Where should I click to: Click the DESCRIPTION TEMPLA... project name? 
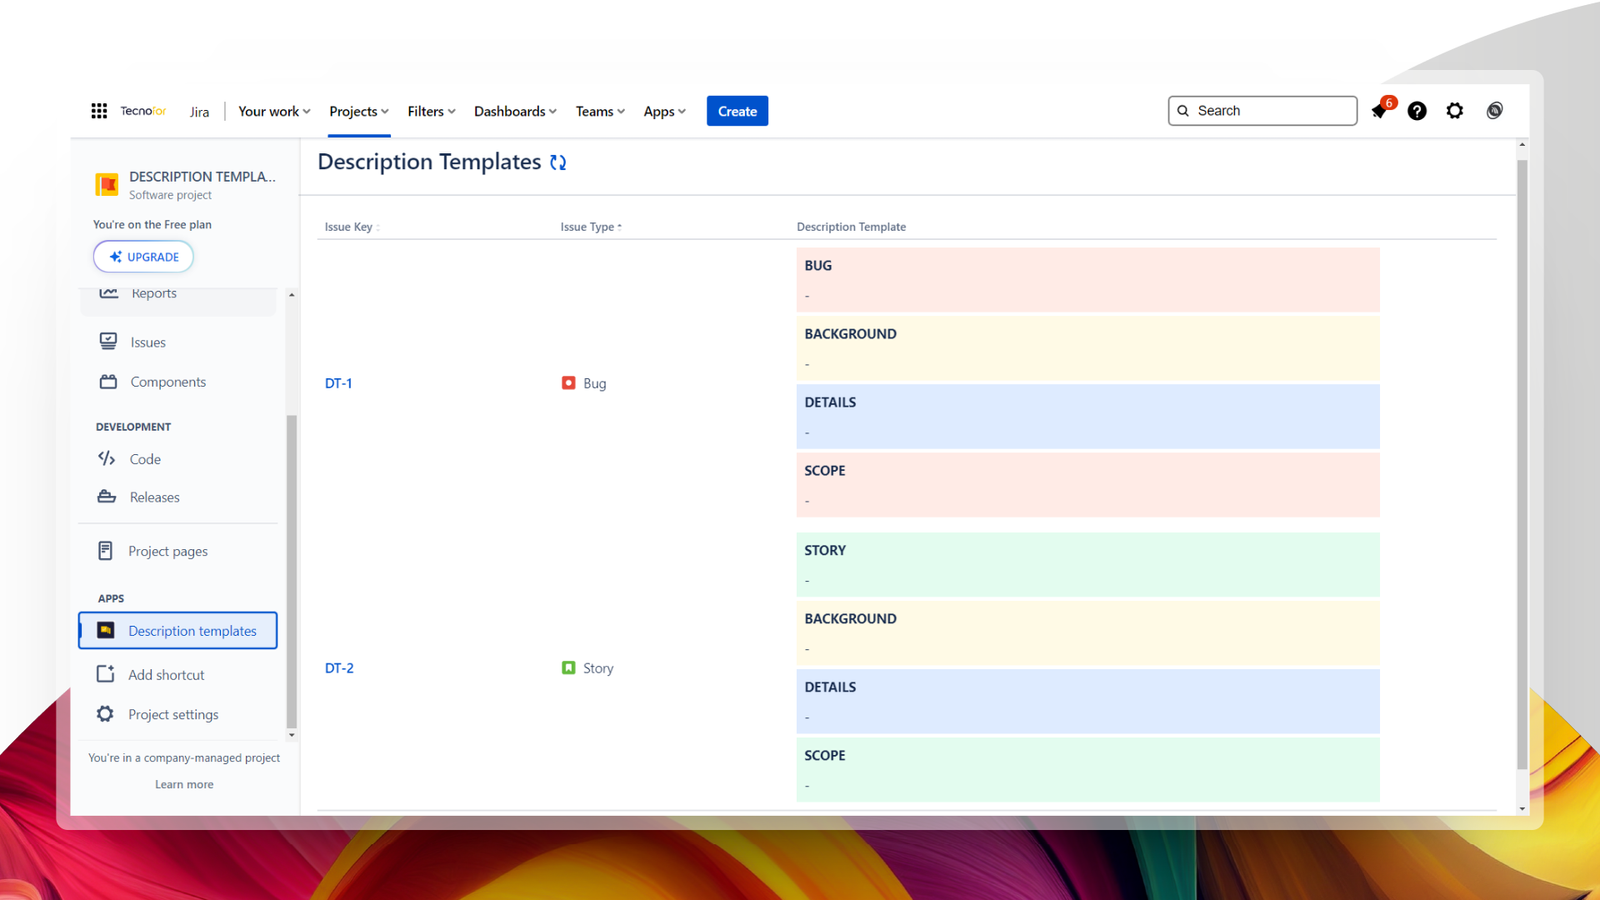point(202,176)
